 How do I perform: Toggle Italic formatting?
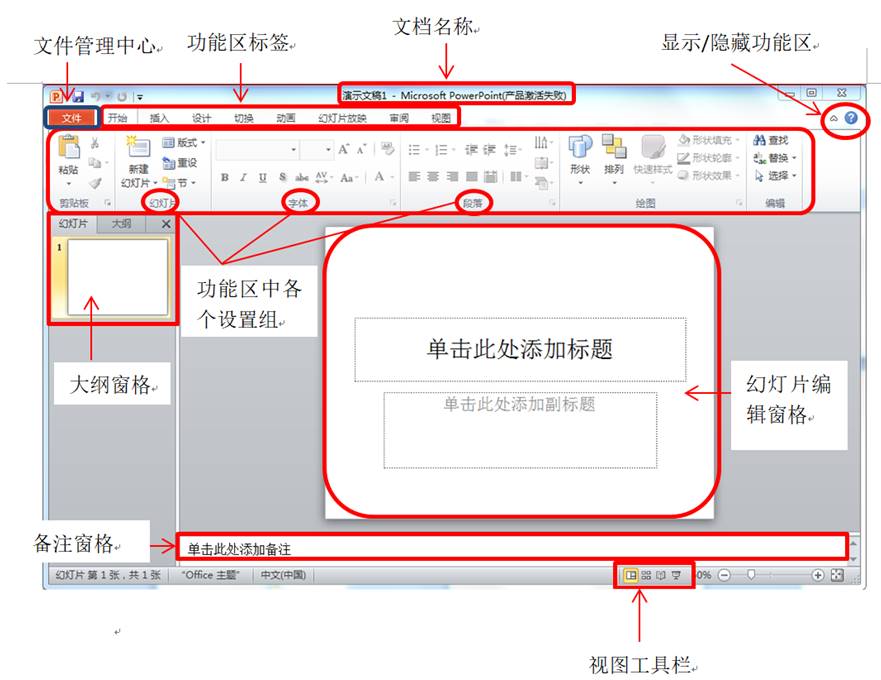(243, 178)
